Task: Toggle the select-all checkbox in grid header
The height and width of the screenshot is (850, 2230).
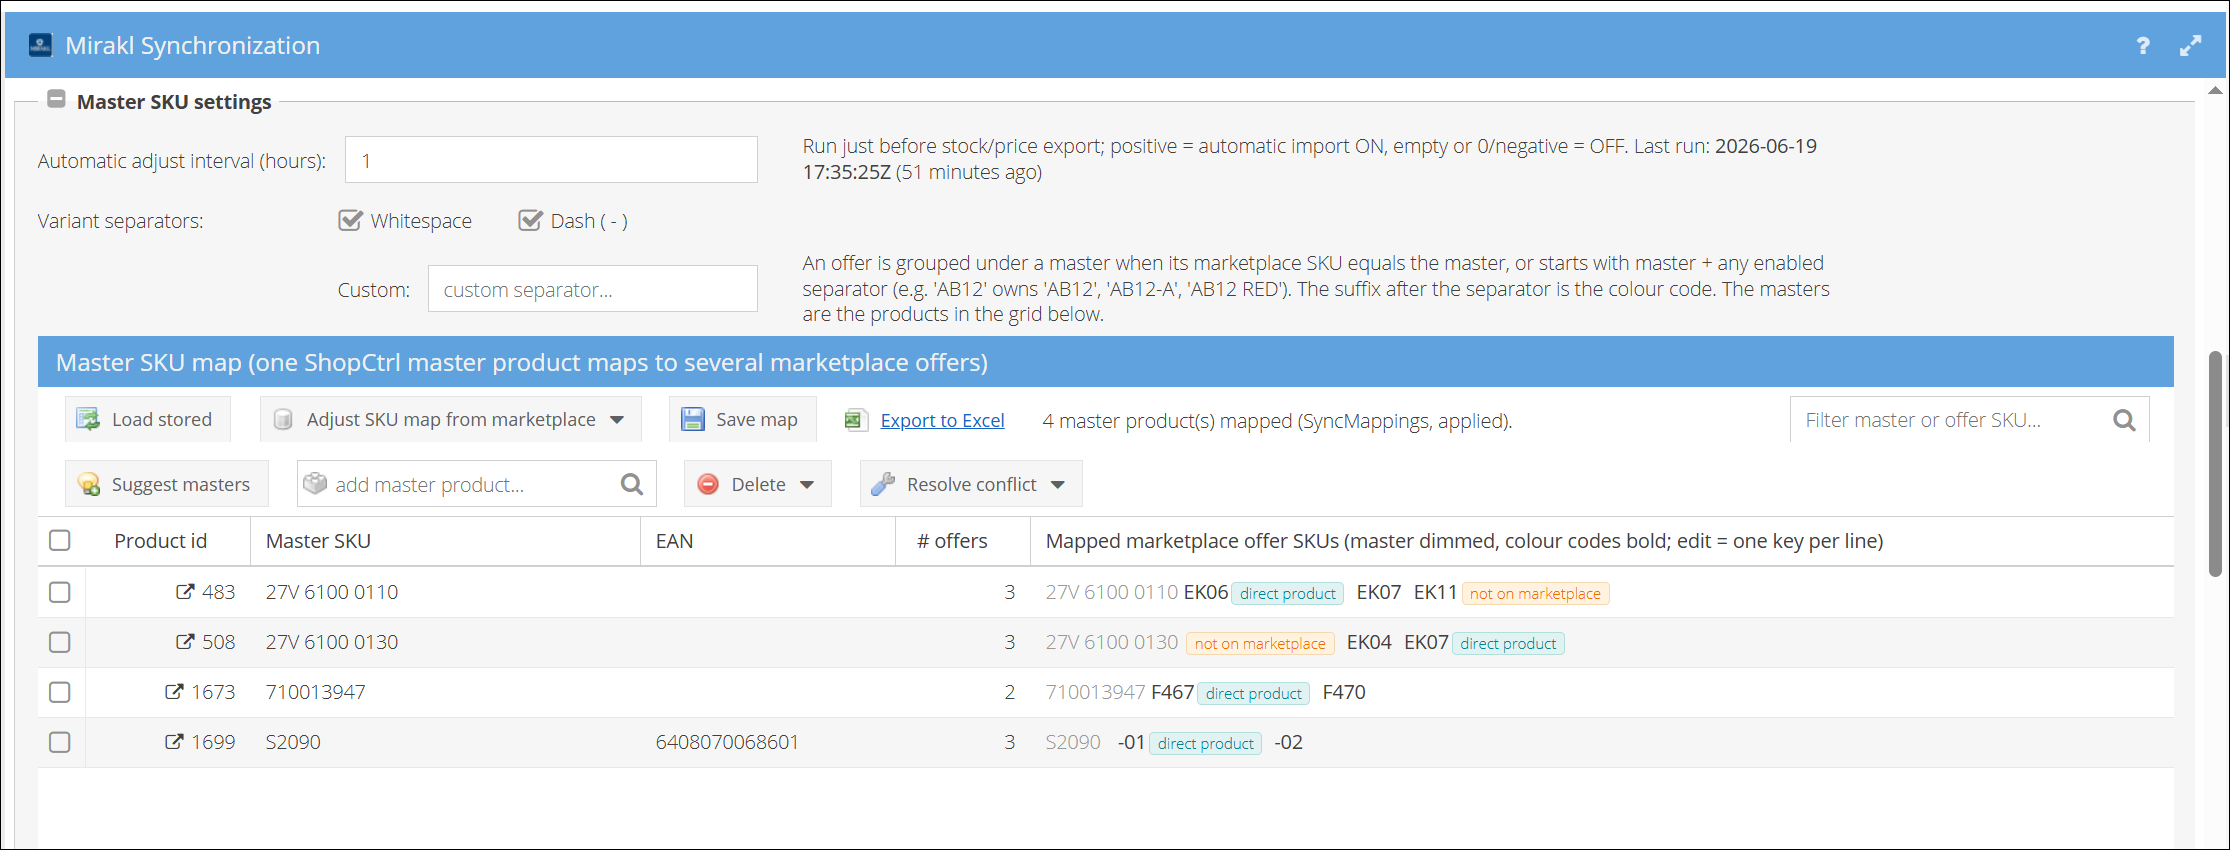Action: pos(60,540)
